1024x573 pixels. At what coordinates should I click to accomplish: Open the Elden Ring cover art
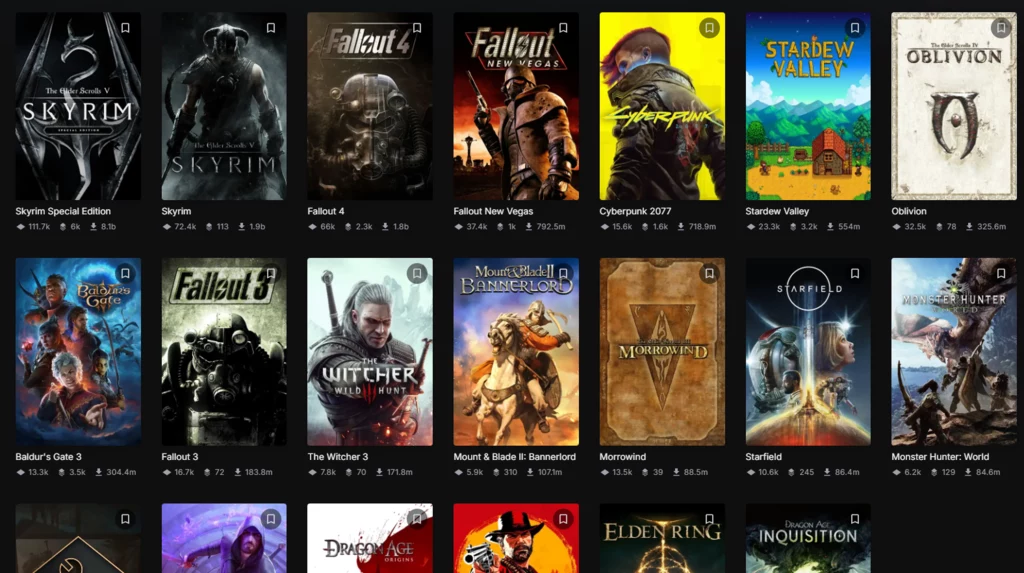click(x=662, y=538)
